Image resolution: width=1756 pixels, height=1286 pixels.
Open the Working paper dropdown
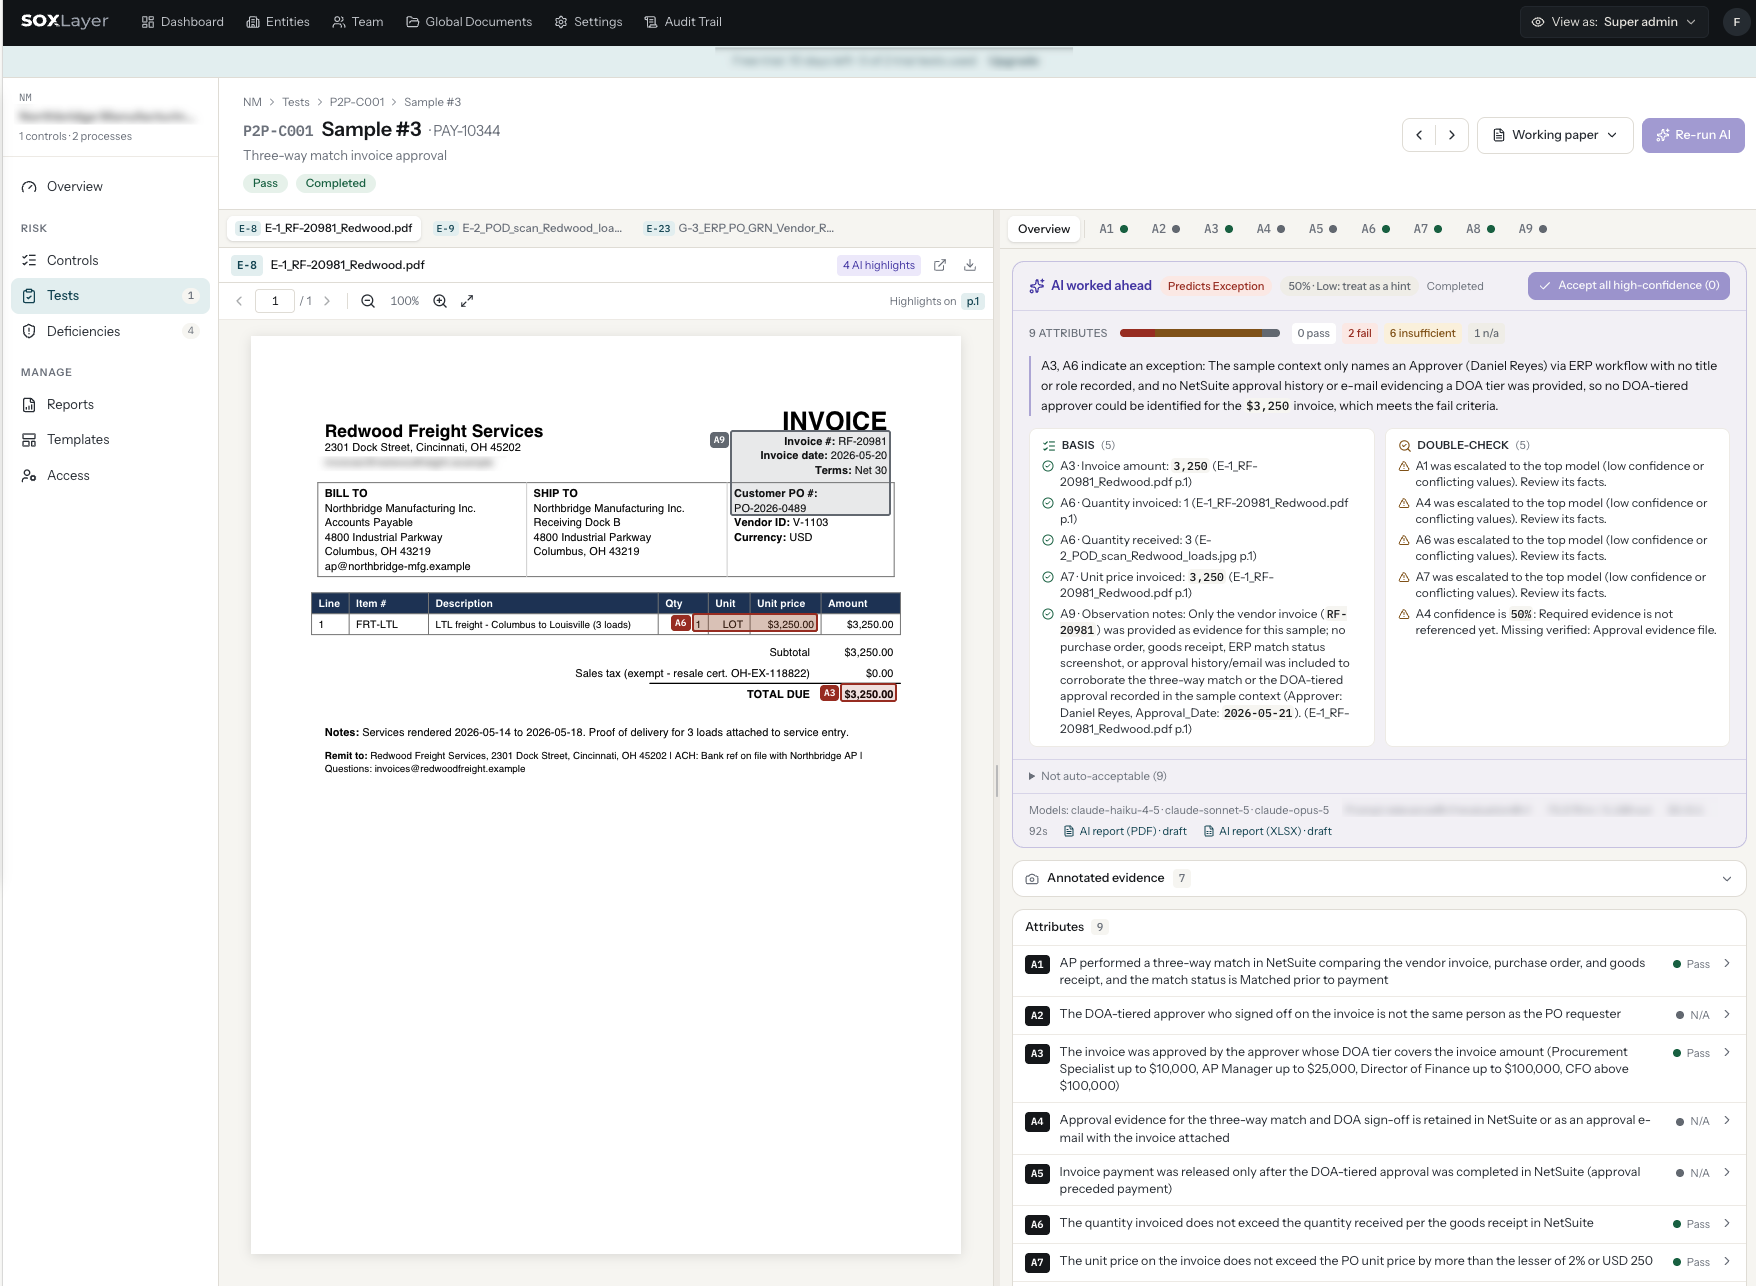(x=1555, y=135)
